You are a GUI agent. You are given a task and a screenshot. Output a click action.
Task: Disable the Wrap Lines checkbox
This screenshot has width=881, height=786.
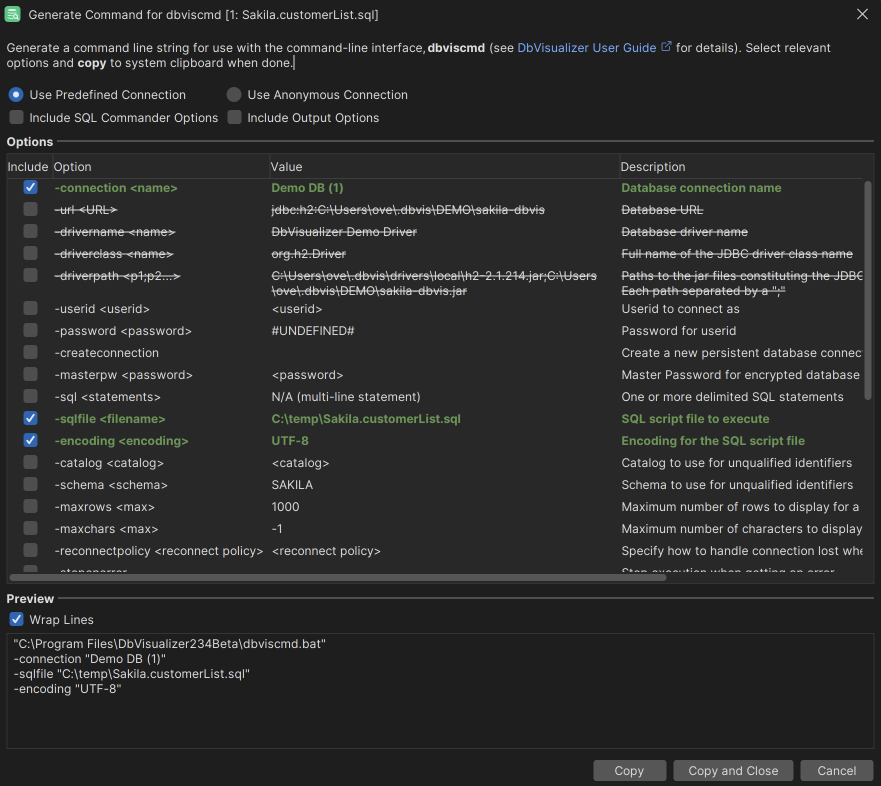[16, 619]
